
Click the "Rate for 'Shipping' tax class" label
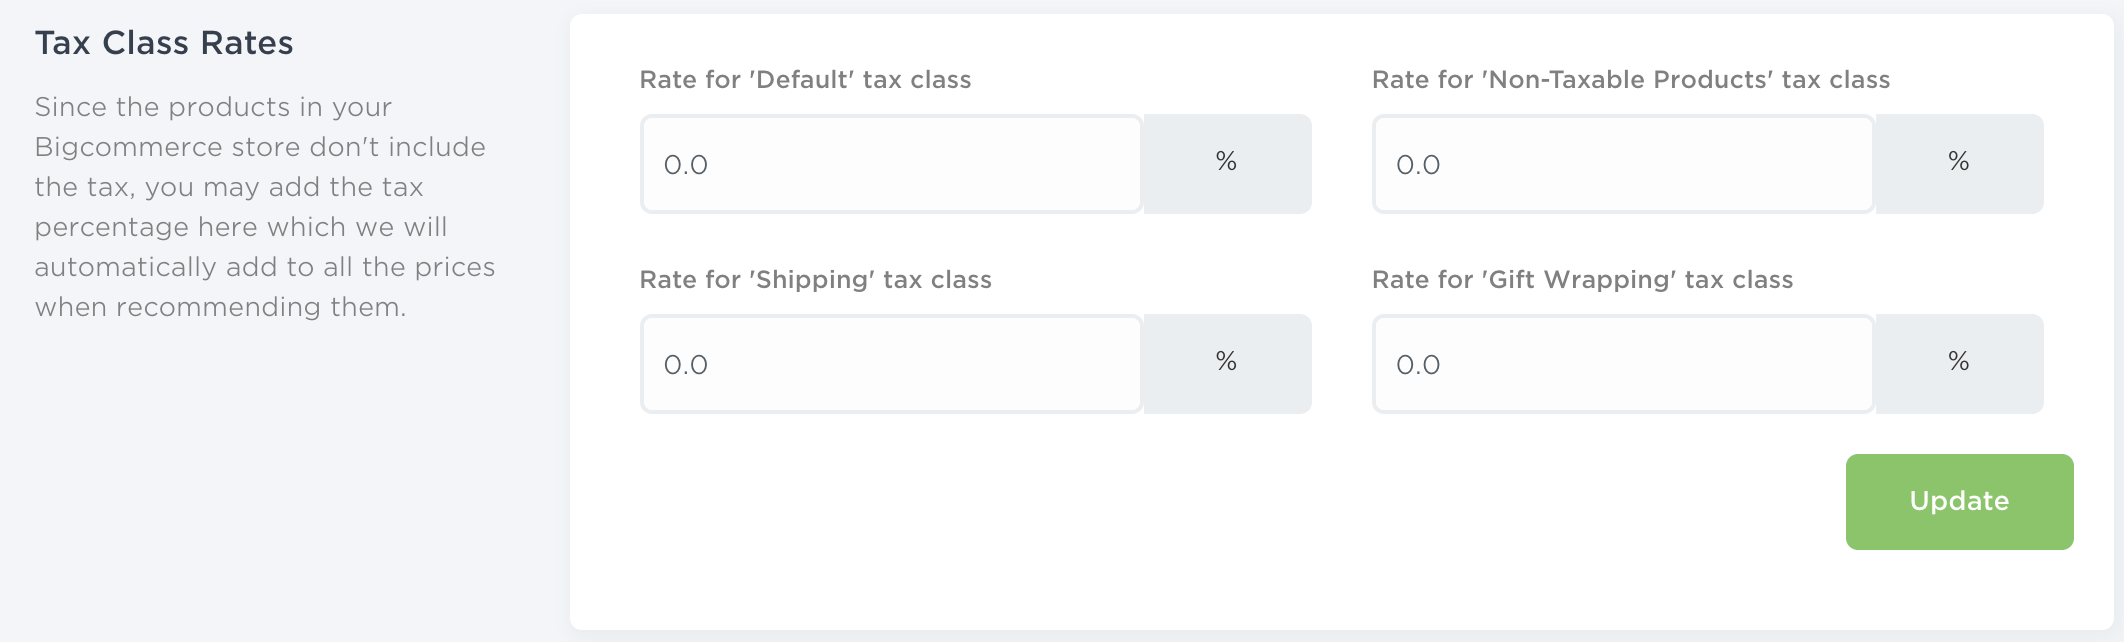tap(815, 280)
